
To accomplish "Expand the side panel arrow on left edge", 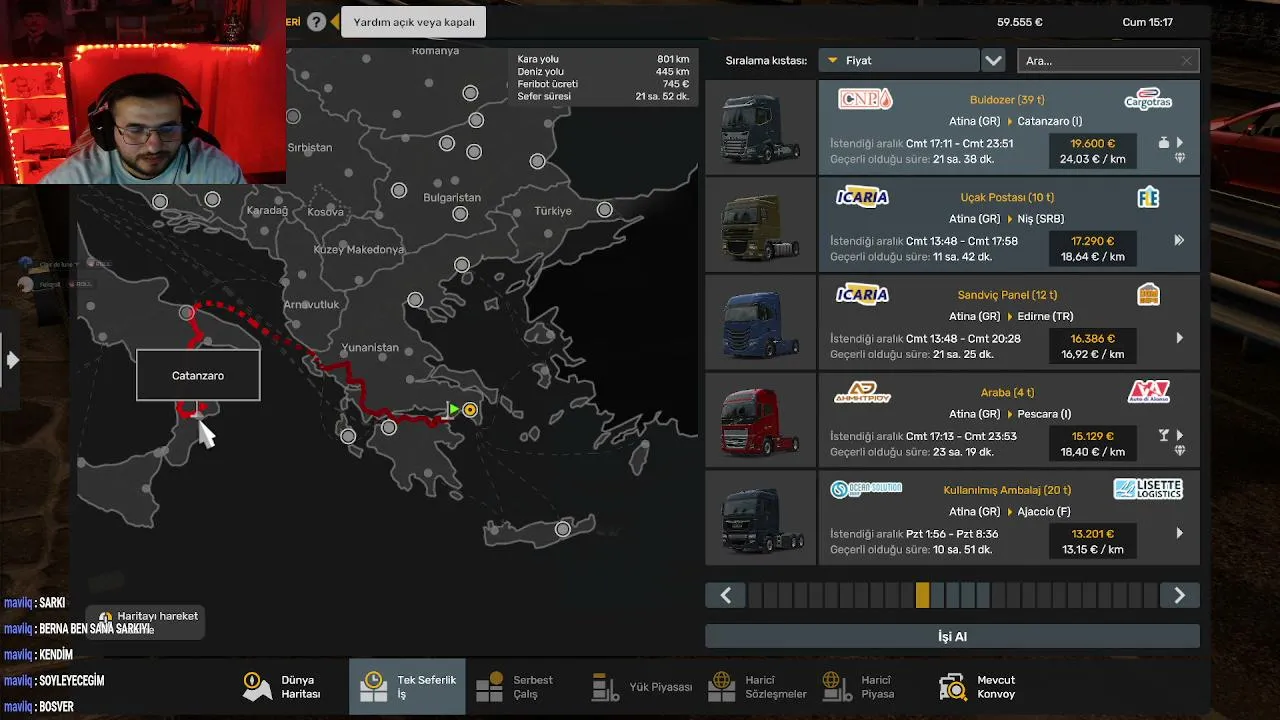I will pos(12,359).
